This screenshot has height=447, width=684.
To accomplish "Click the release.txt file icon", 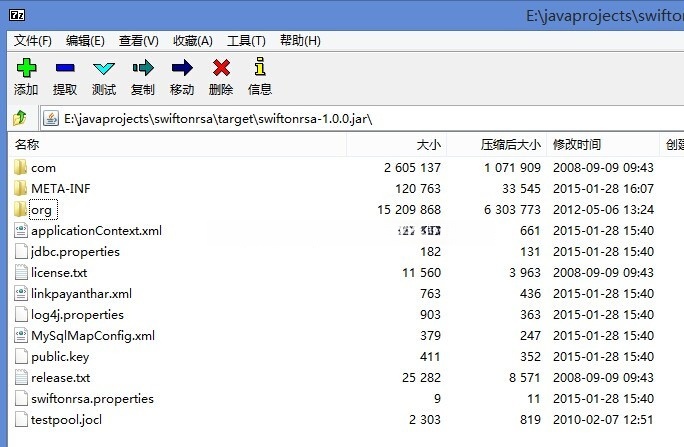I will tap(21, 378).
